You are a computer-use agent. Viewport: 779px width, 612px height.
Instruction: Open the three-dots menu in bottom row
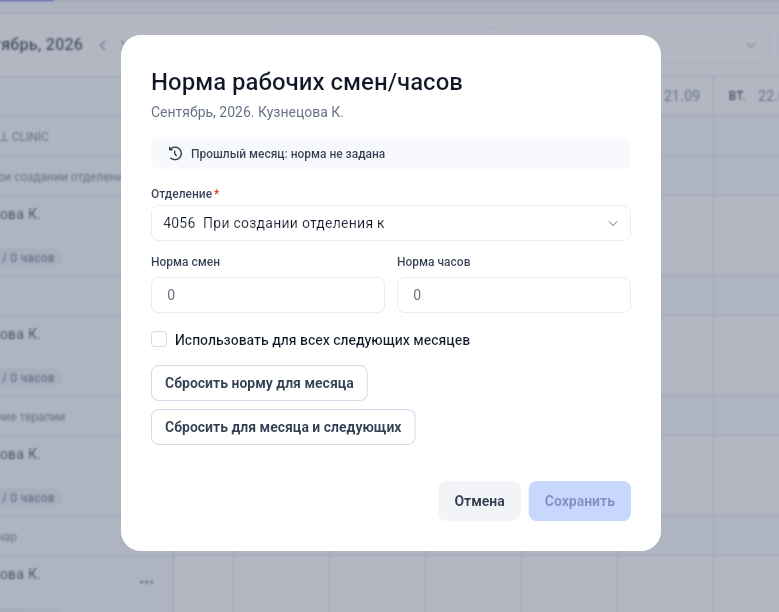147,582
